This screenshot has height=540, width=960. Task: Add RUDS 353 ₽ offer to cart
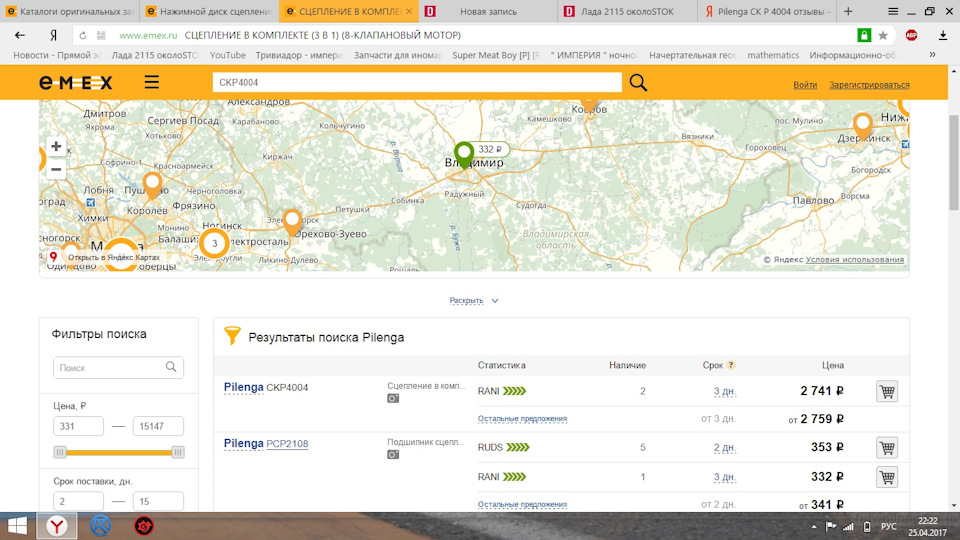point(887,448)
